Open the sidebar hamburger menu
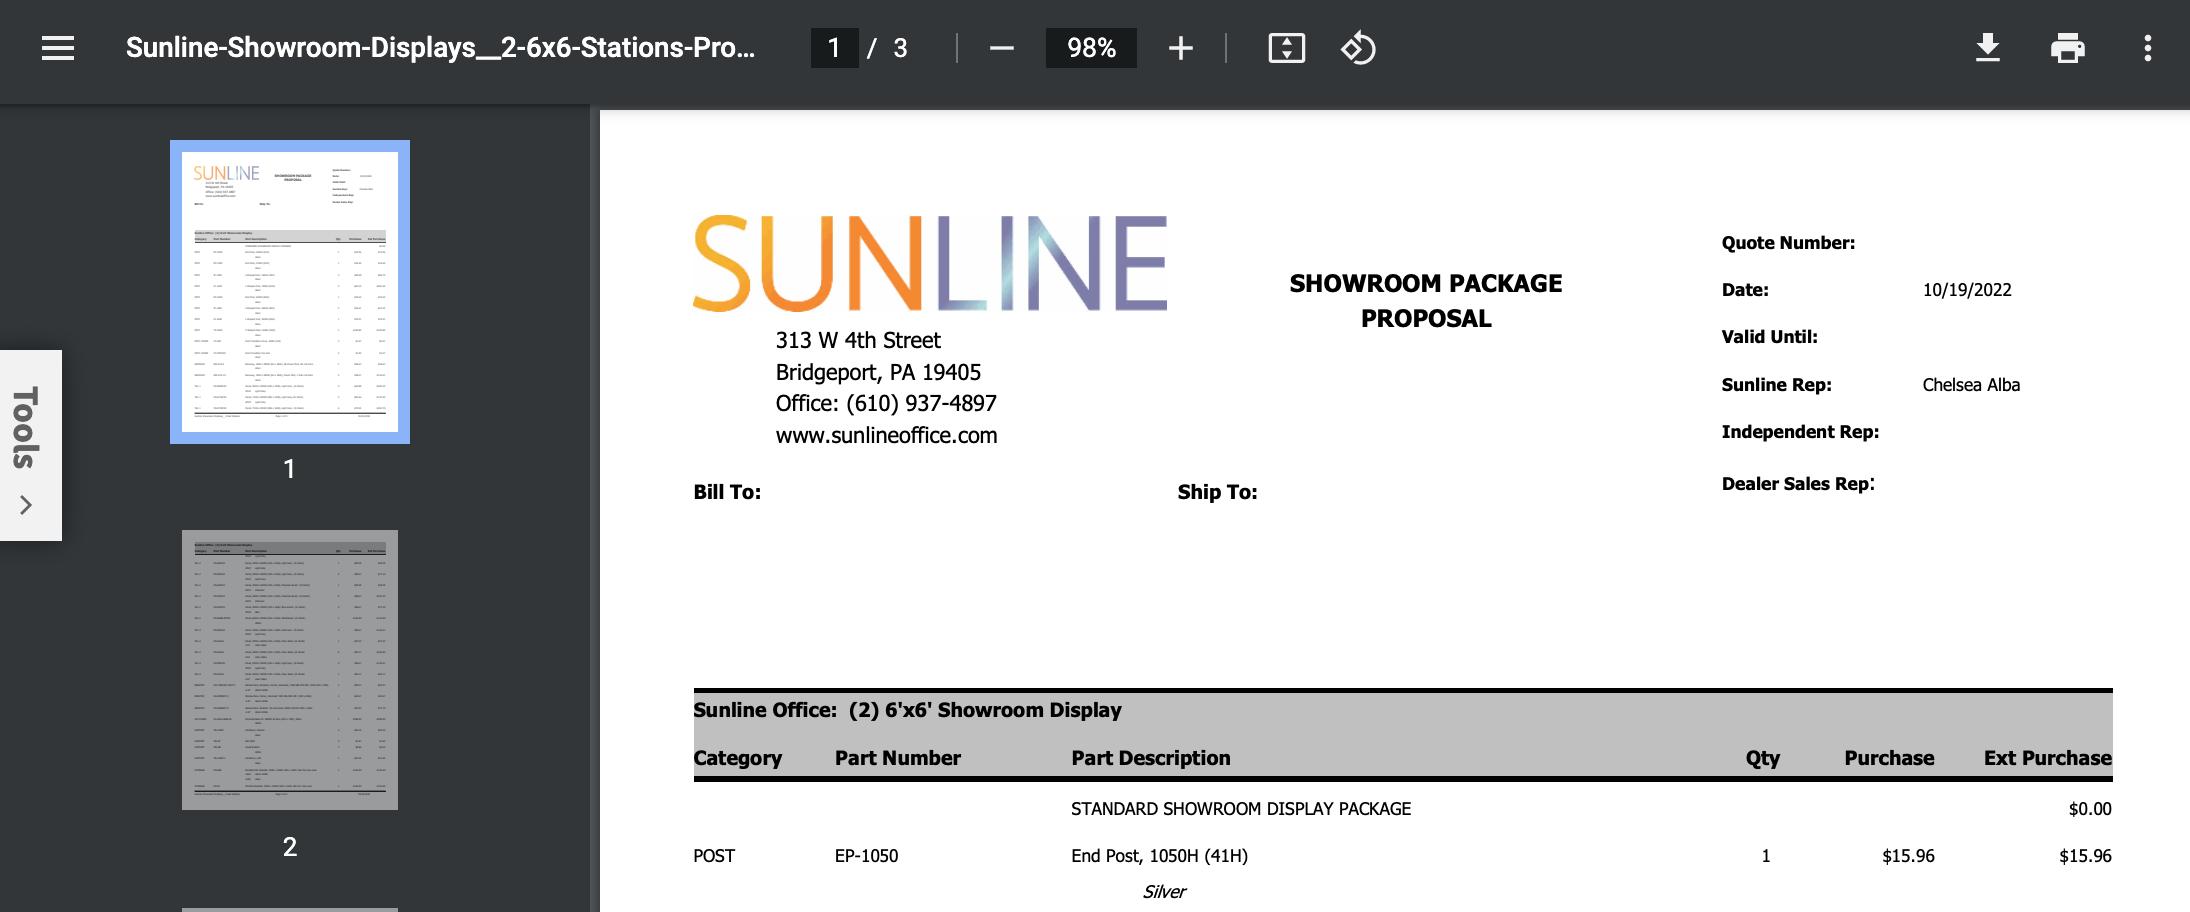The image size is (2190, 912). pyautogui.click(x=58, y=48)
